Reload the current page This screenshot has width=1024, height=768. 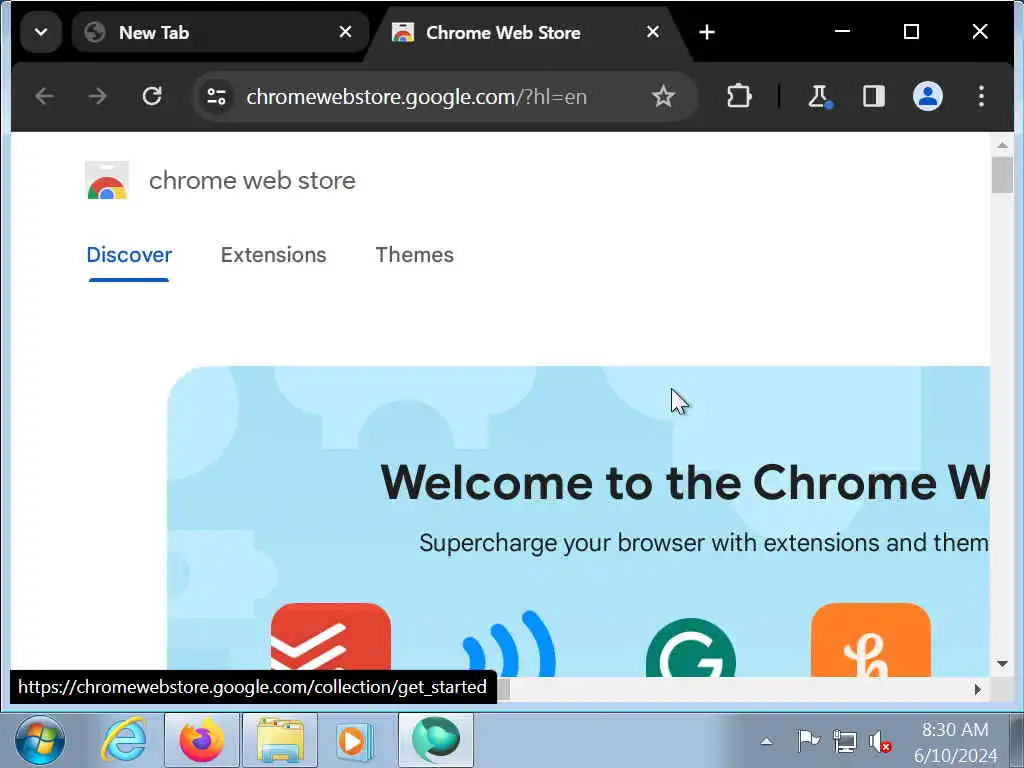(152, 97)
